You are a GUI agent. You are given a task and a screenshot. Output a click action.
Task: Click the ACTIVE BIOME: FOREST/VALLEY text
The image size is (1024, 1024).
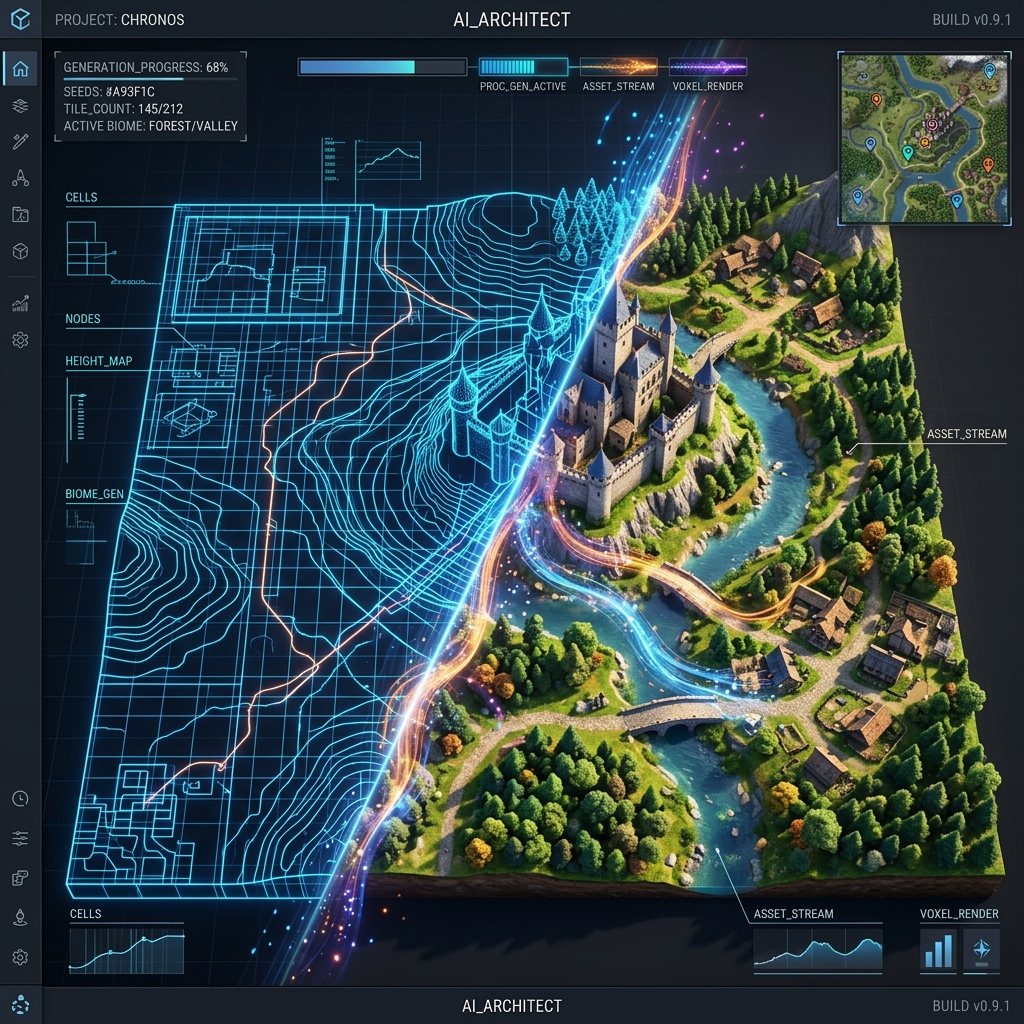[151, 125]
